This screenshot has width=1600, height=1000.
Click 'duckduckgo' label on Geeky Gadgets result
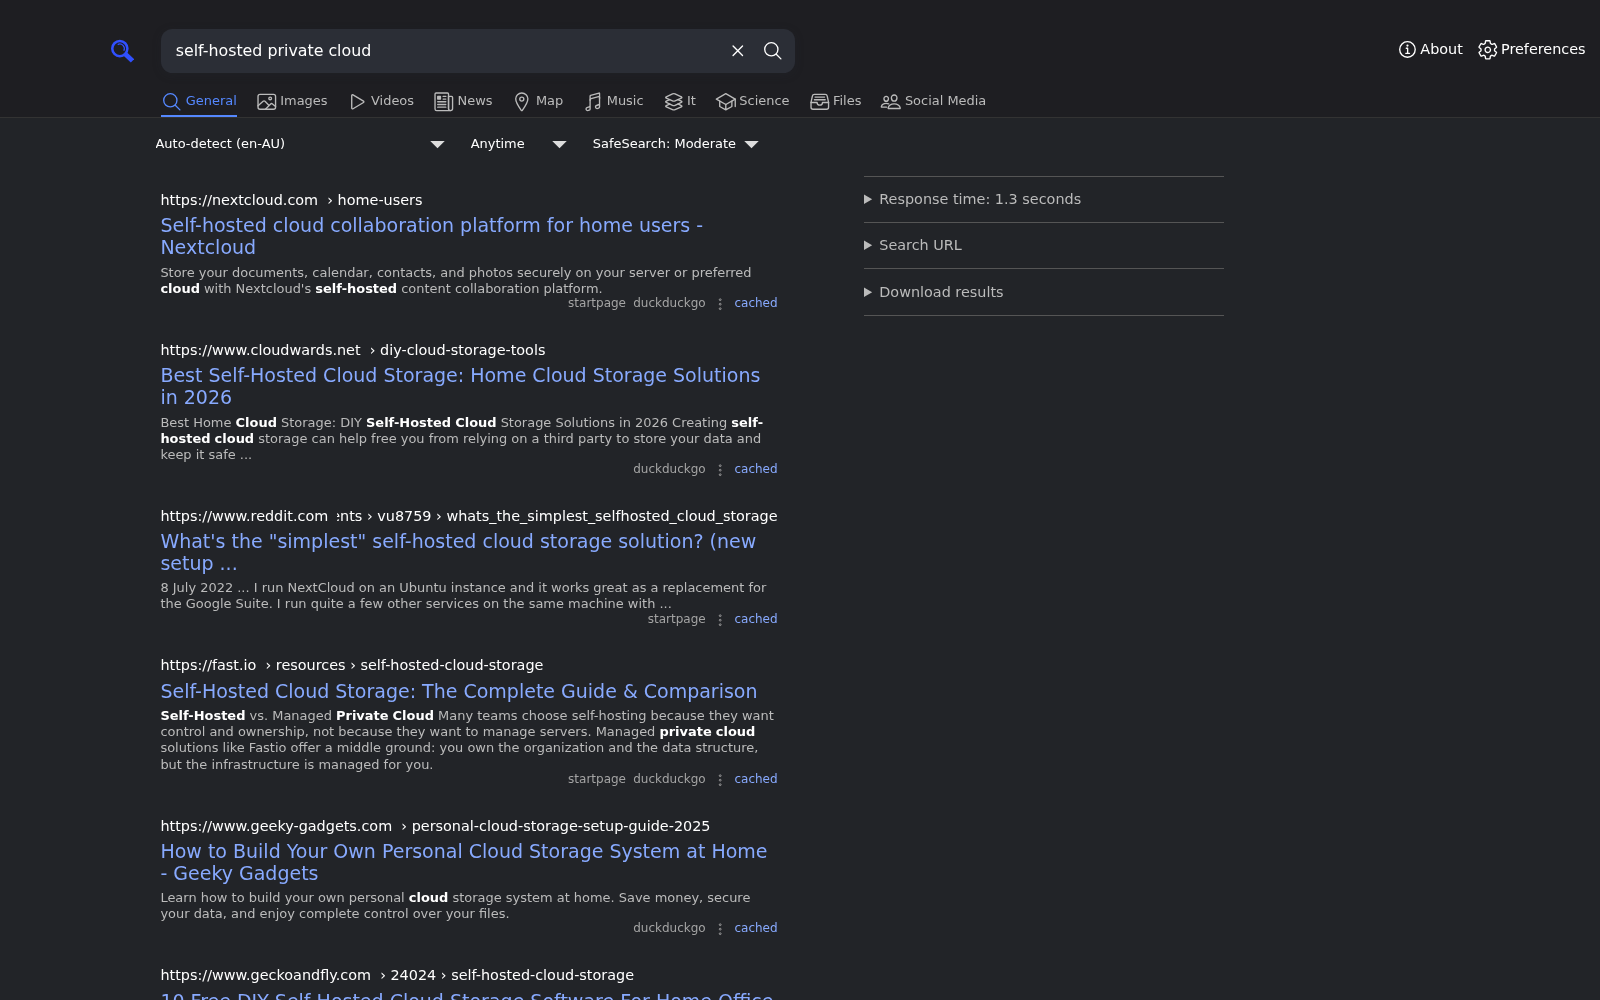669,928
